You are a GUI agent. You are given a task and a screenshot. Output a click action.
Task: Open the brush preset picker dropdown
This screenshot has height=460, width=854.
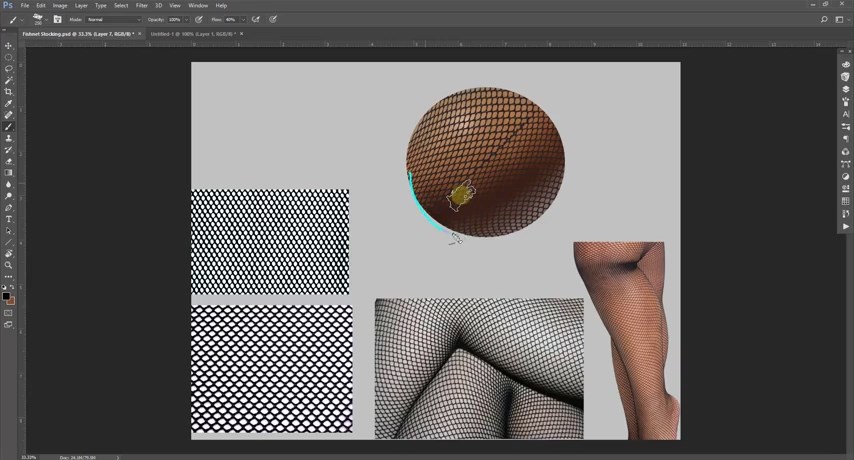coord(40,19)
